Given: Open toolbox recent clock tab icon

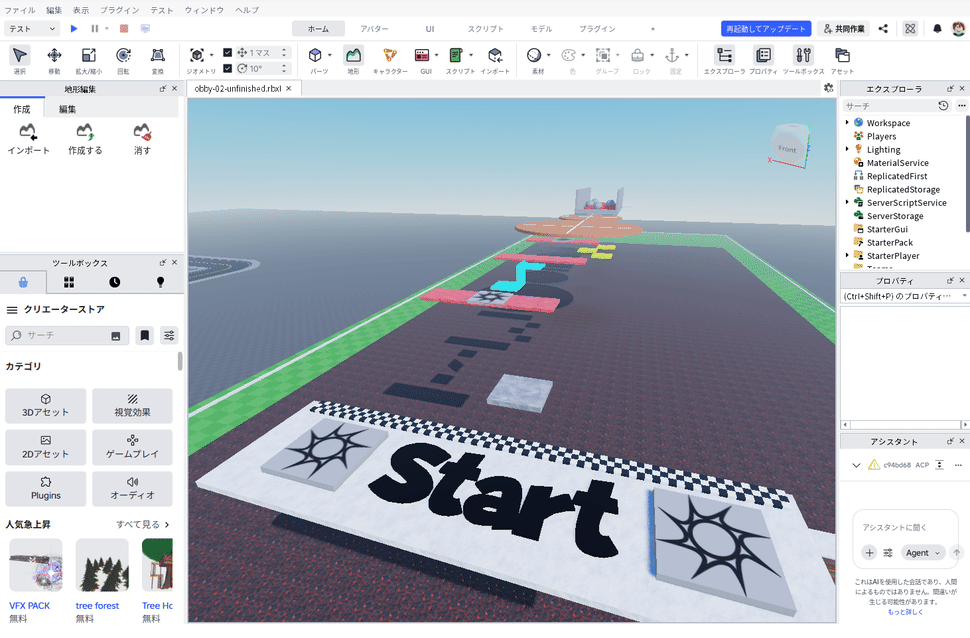Looking at the screenshot, I should pyautogui.click(x=114, y=282).
